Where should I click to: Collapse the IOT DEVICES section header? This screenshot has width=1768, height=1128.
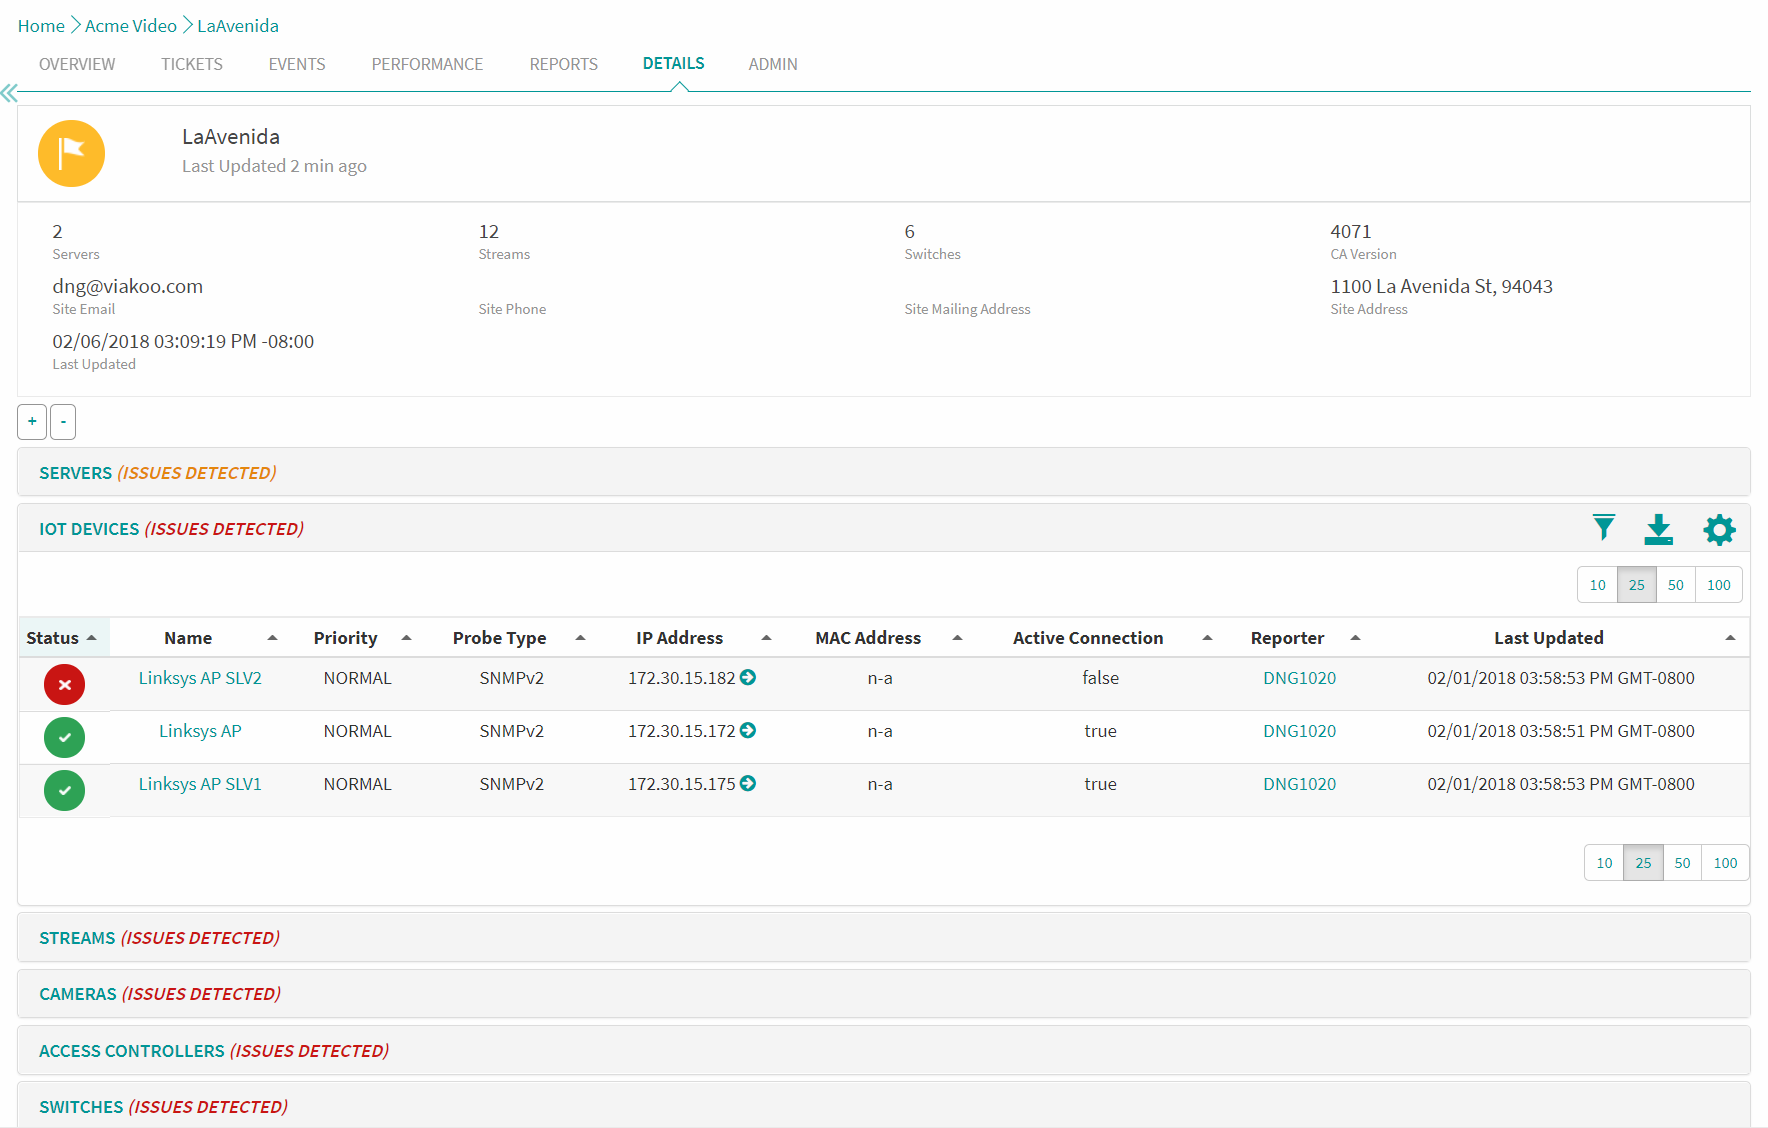tap(884, 528)
